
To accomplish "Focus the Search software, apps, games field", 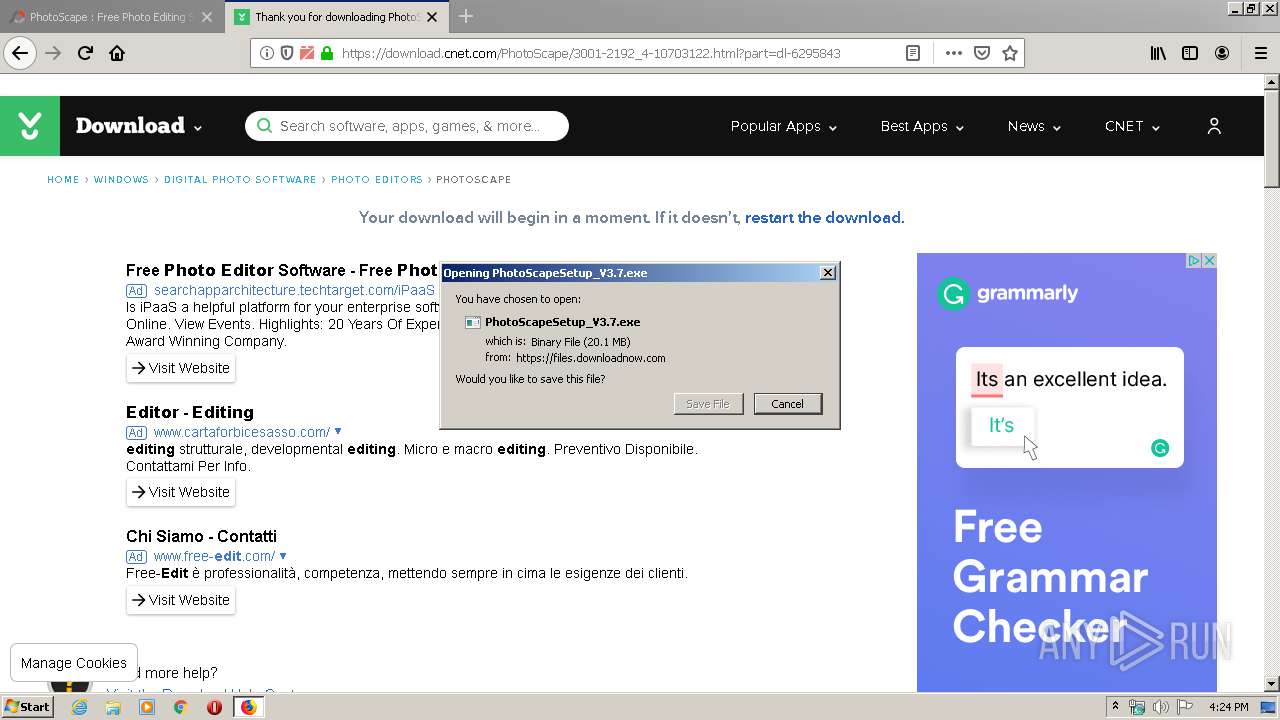I will coord(407,126).
